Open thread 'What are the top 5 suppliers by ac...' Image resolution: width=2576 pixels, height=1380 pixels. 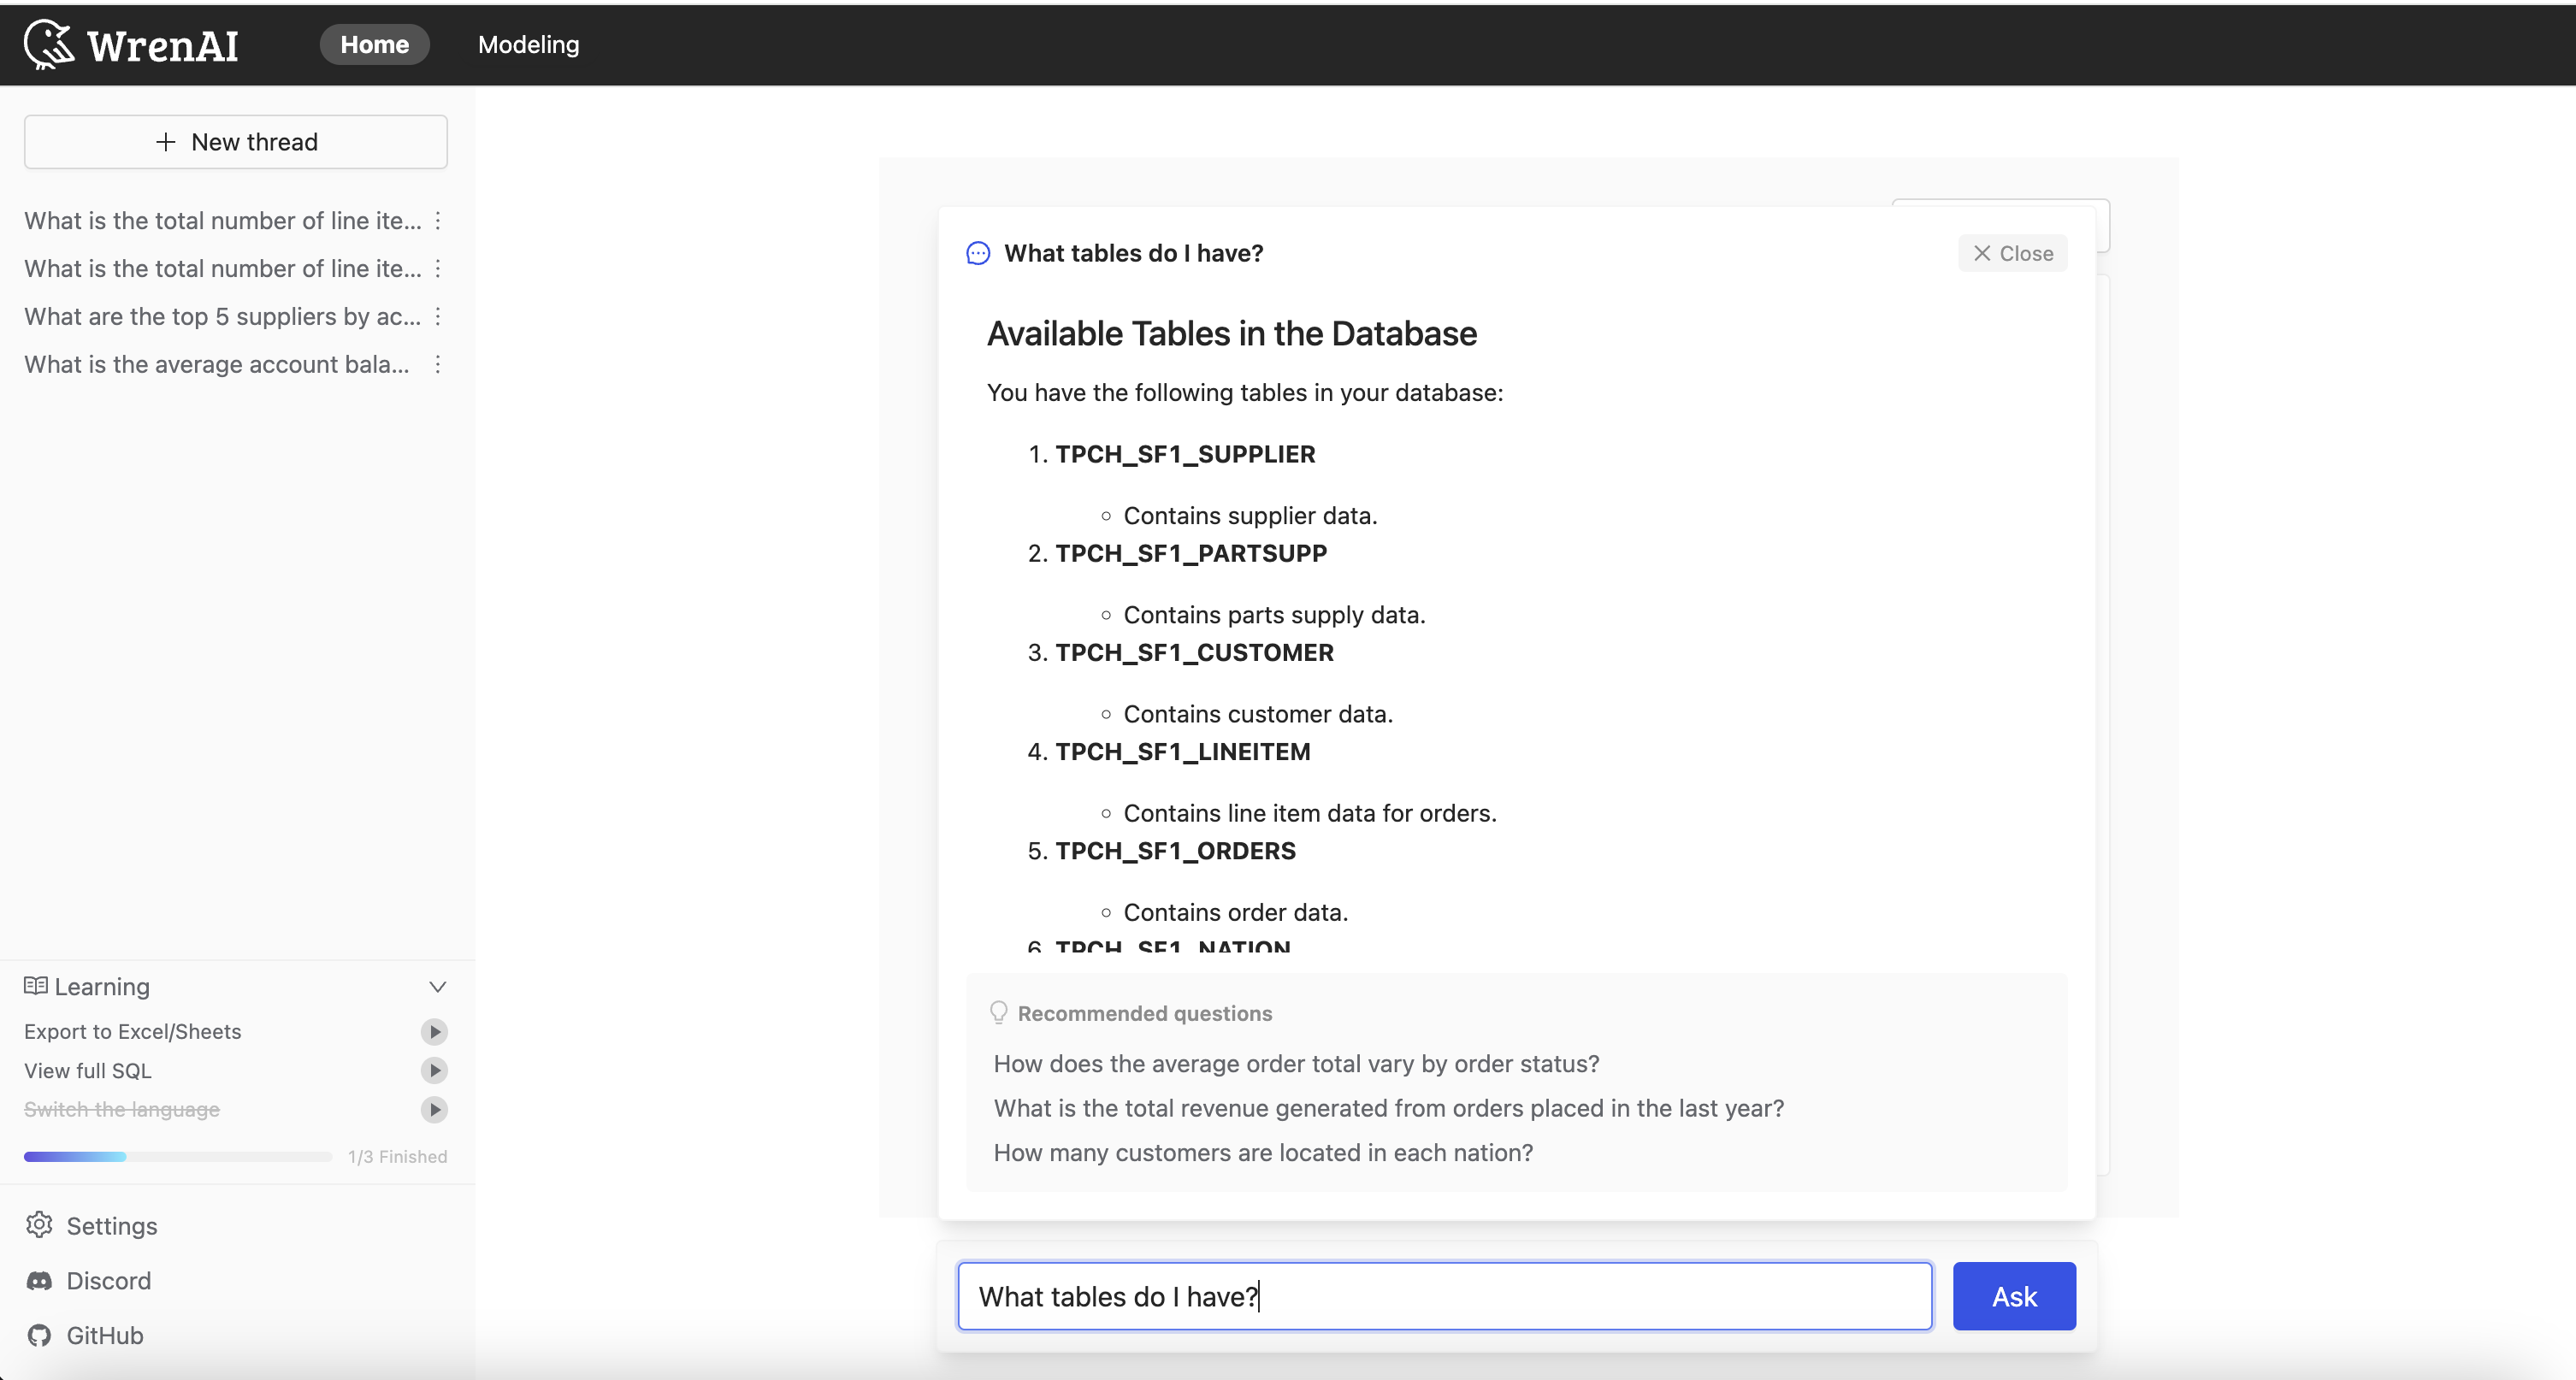(223, 316)
